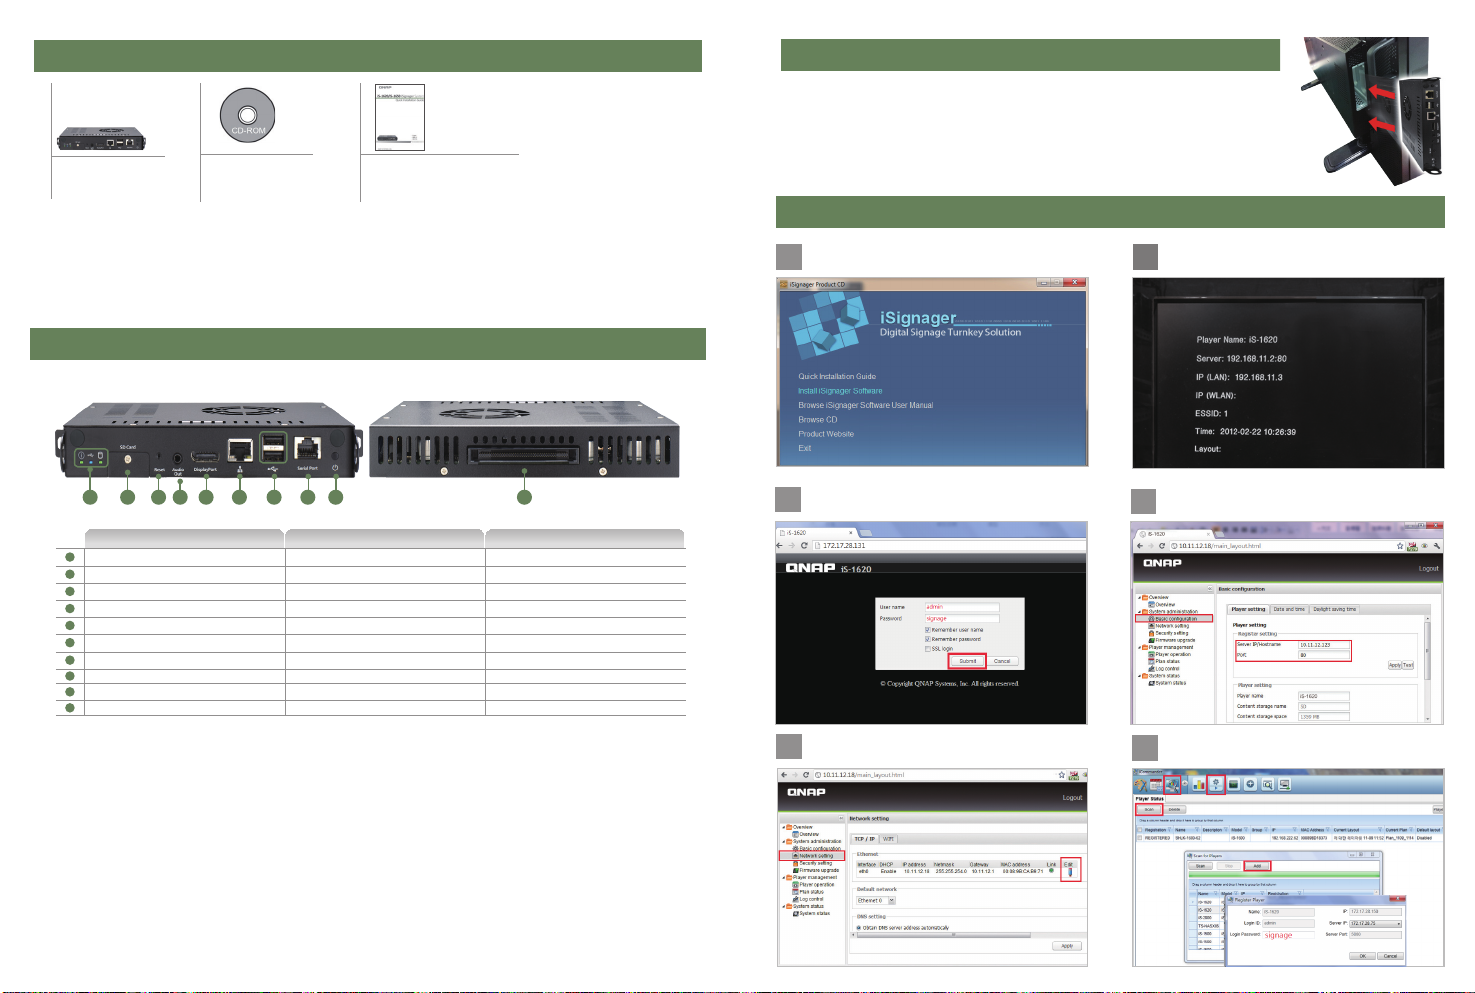This screenshot has height=993, width=1475.
Task: Toggle the Remember user name checkbox
Action: coord(927,630)
